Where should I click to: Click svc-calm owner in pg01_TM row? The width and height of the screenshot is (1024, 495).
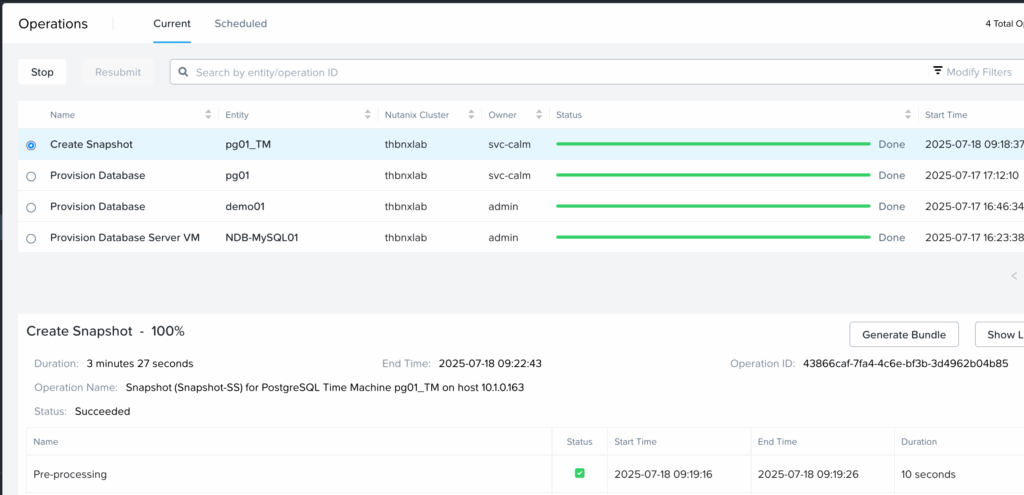click(509, 144)
